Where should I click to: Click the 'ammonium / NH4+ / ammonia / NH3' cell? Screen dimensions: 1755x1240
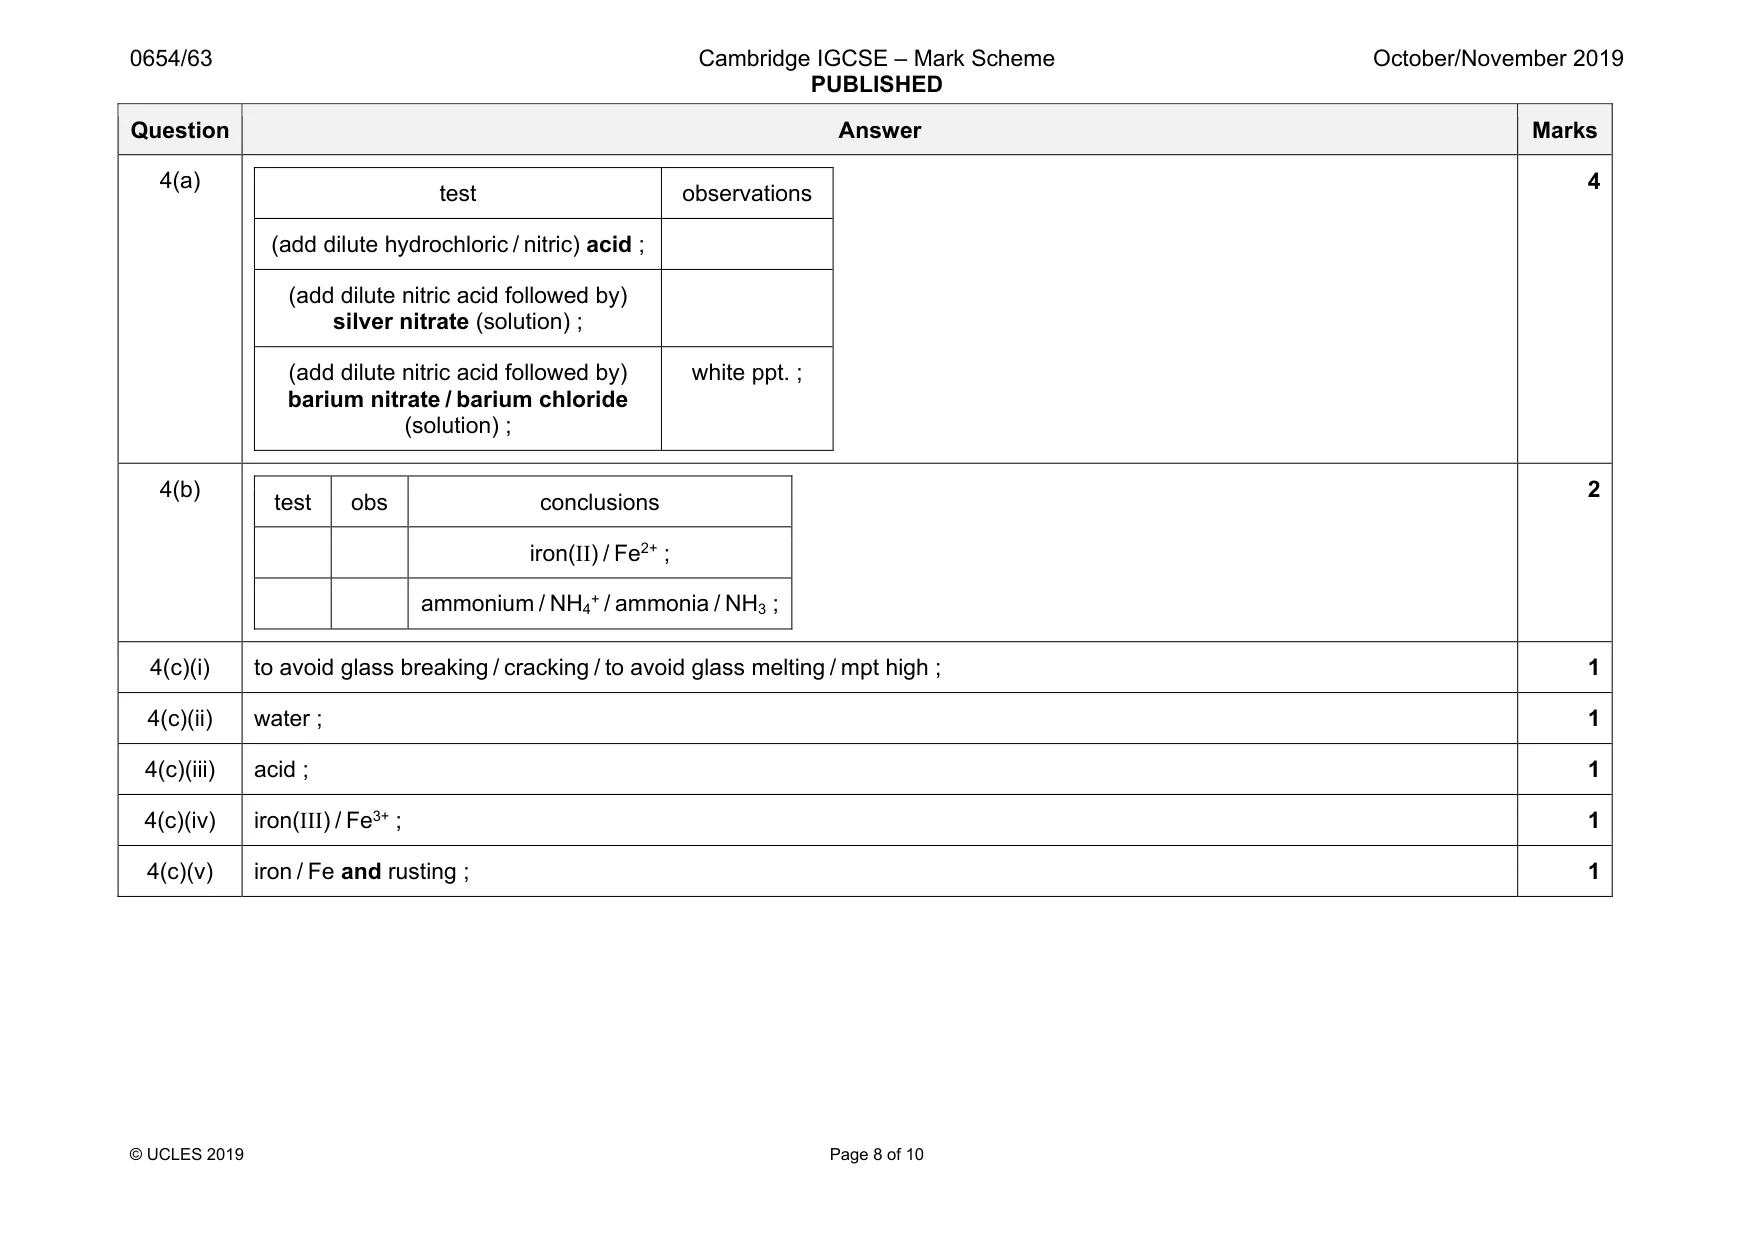tap(600, 603)
